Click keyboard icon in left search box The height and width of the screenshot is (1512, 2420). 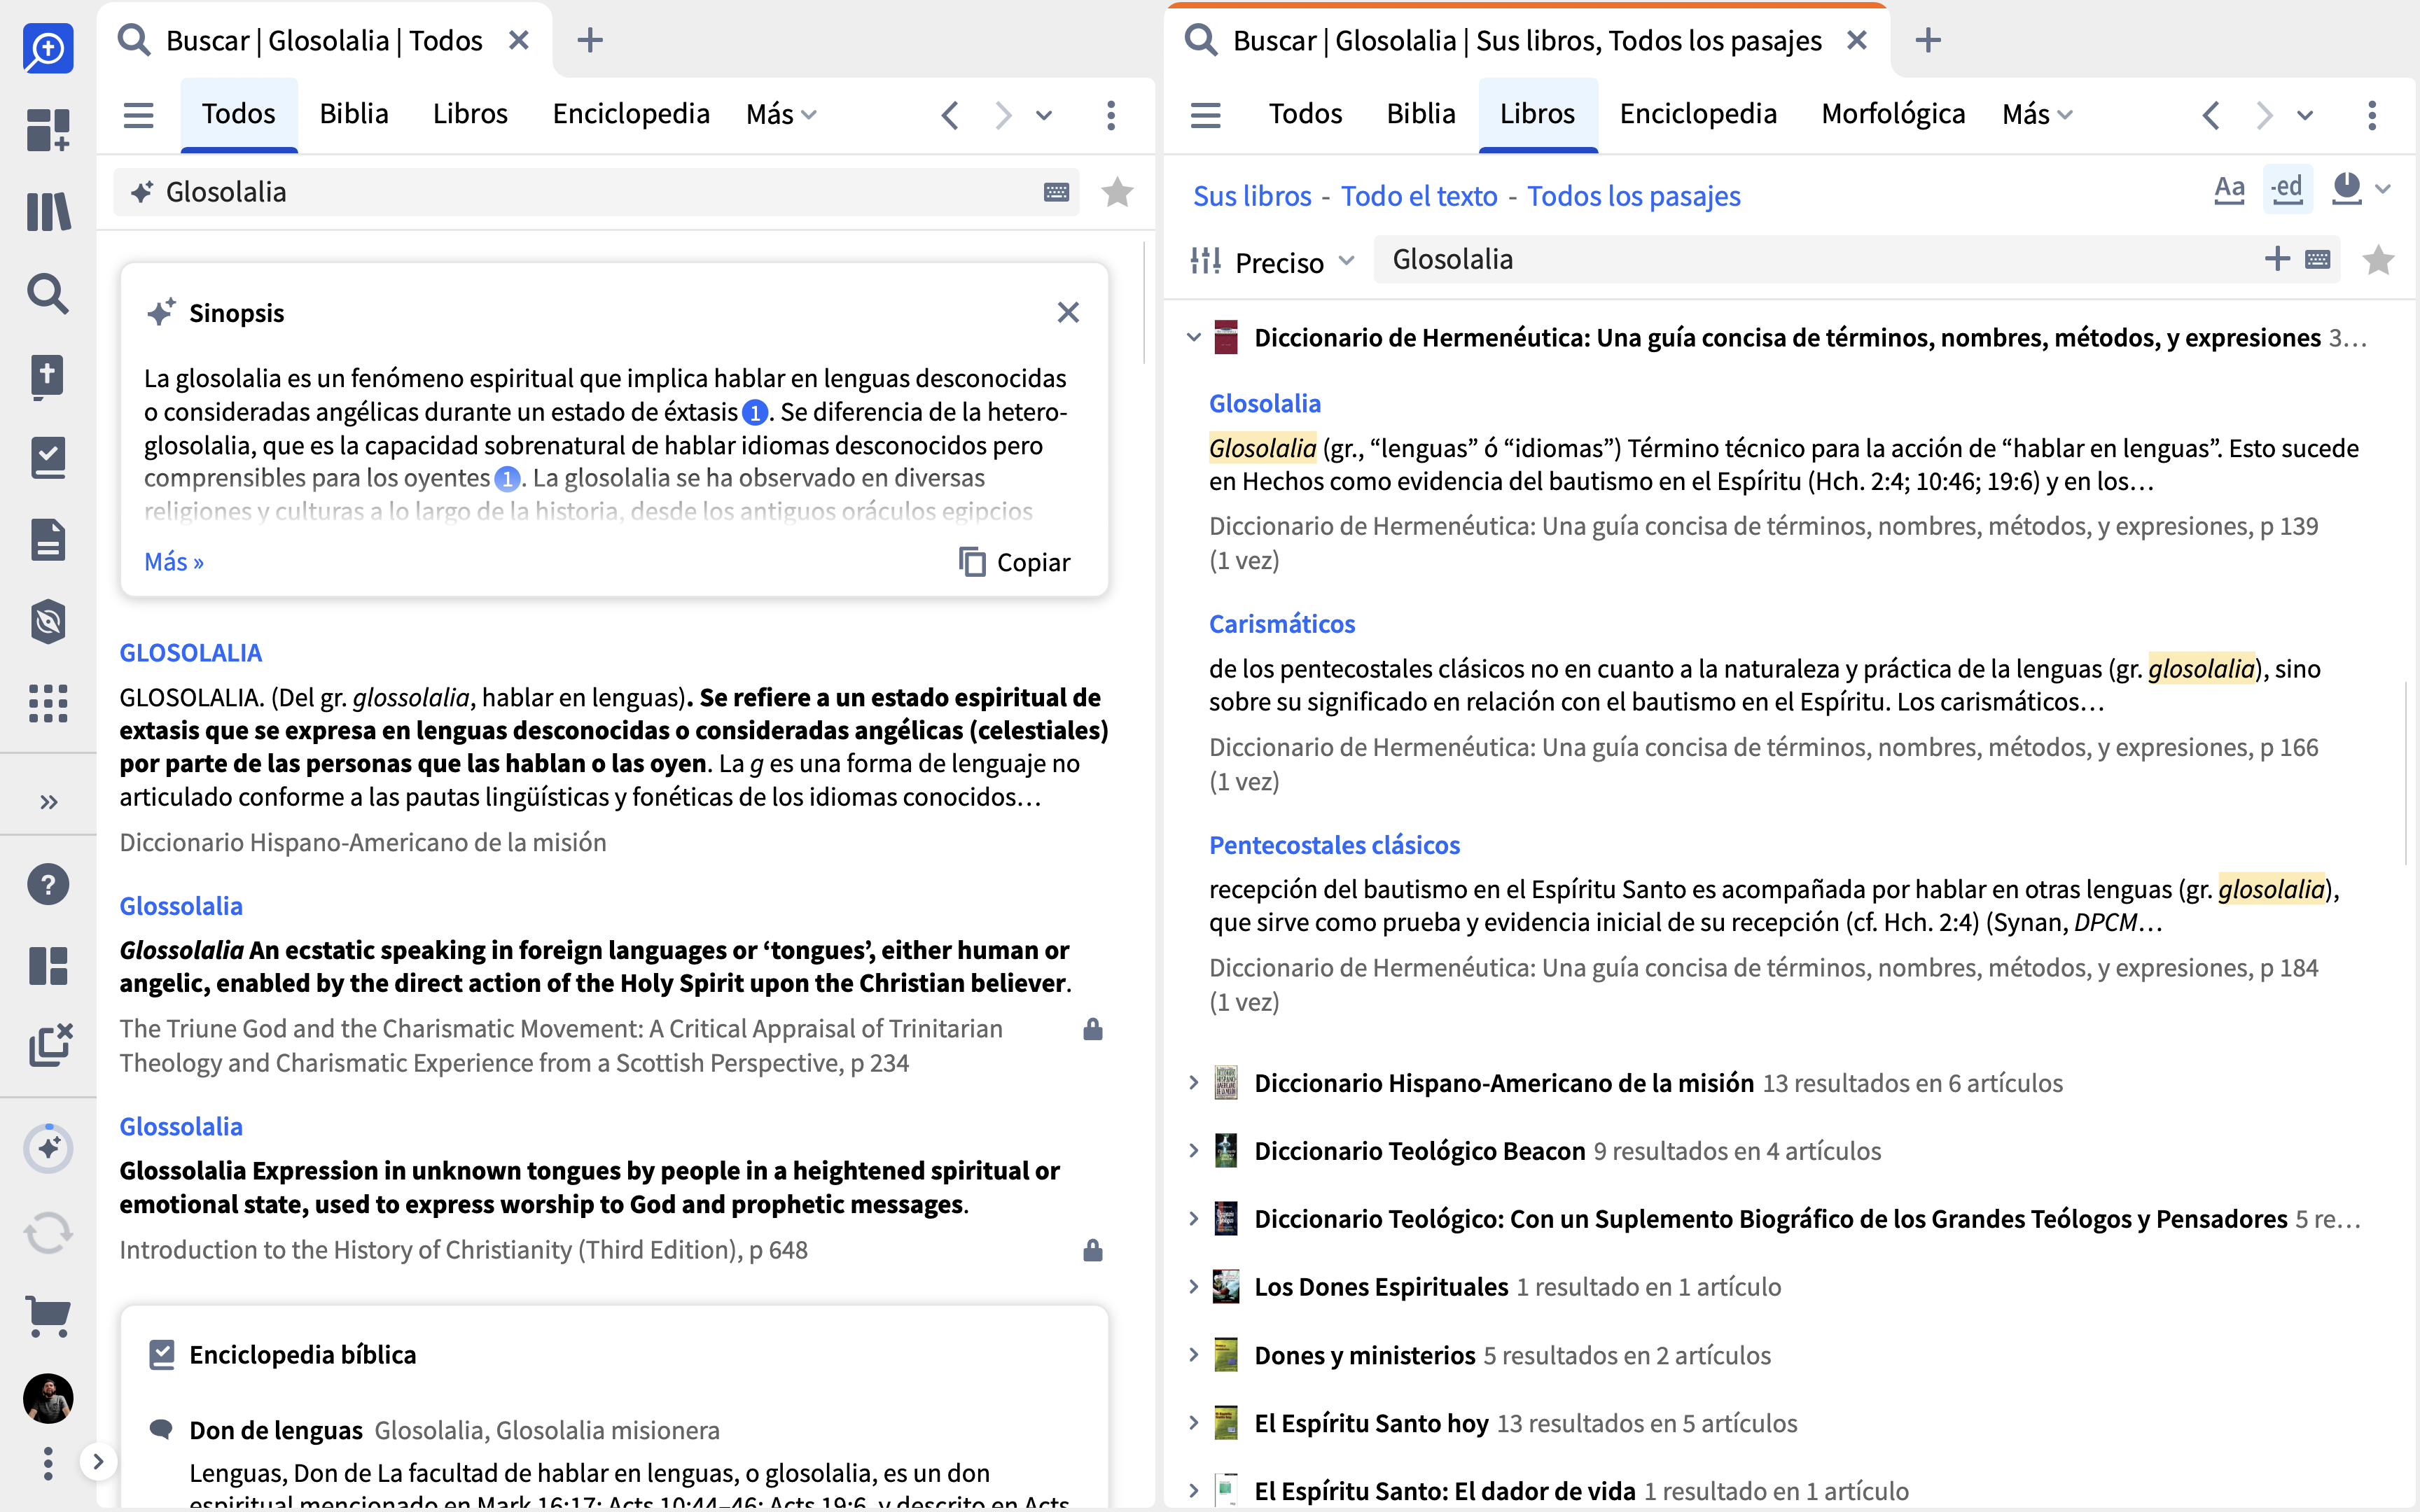pyautogui.click(x=1056, y=192)
